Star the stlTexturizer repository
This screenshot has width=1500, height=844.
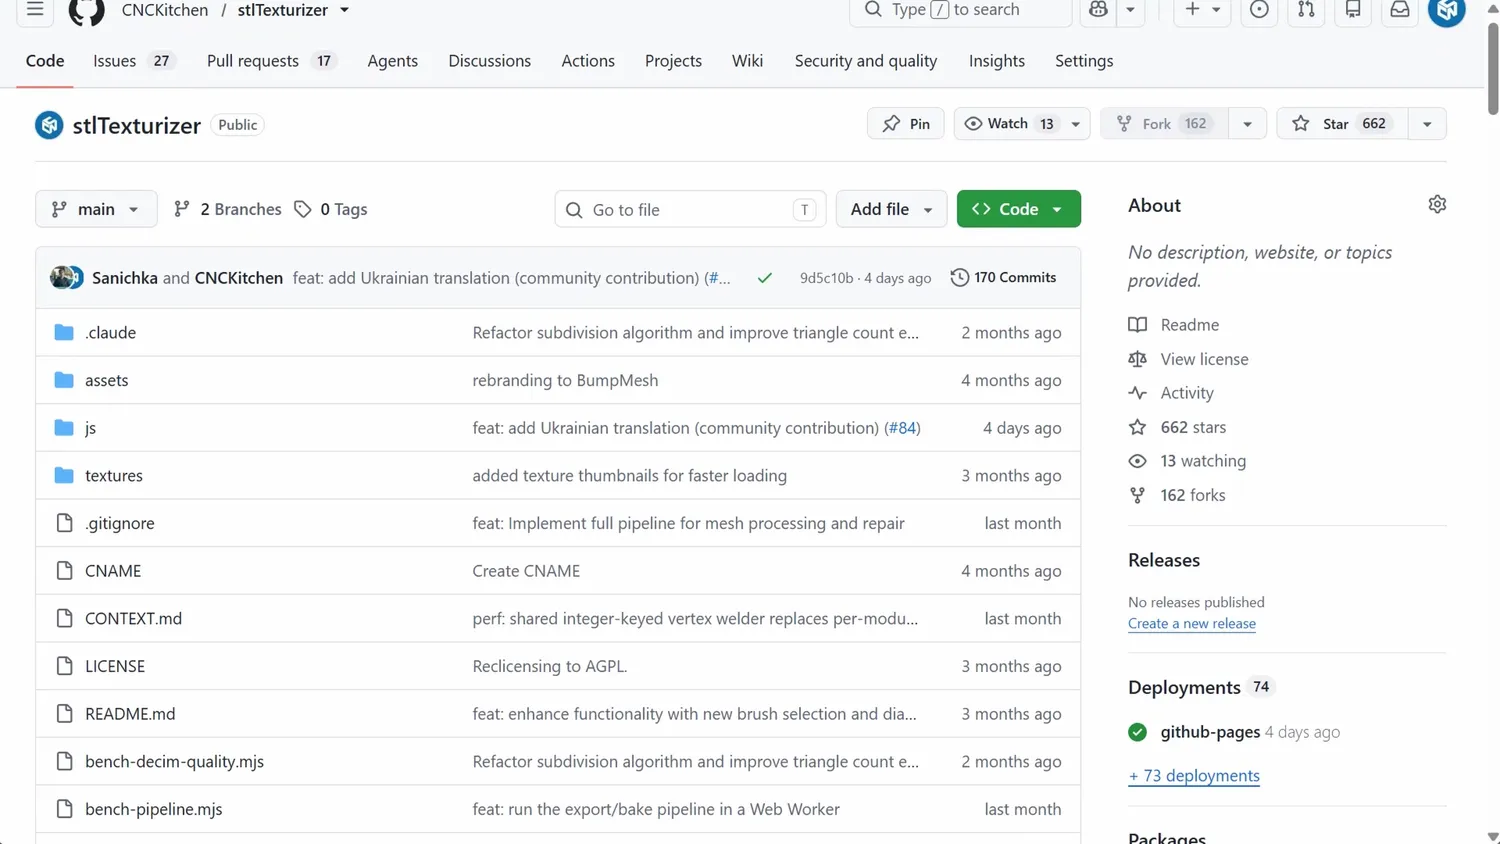point(1342,124)
